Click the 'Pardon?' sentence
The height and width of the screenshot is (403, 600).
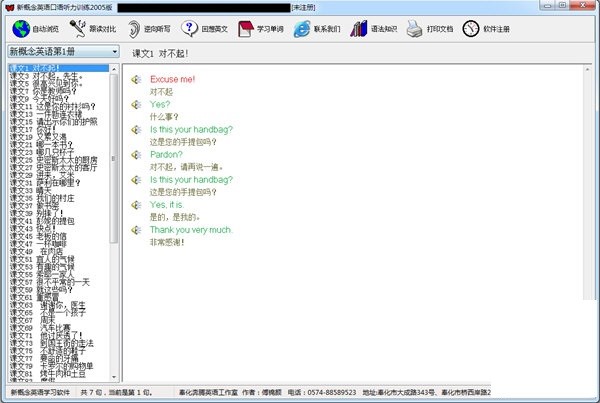166,155
